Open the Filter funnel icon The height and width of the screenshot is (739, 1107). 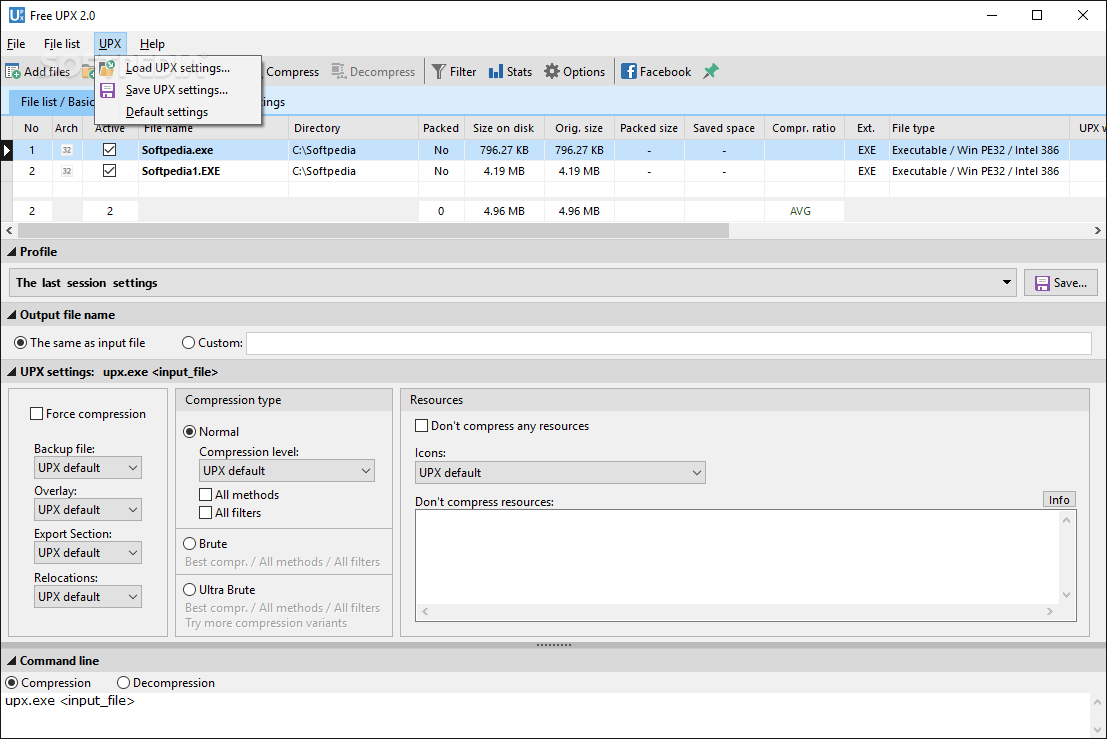click(439, 71)
